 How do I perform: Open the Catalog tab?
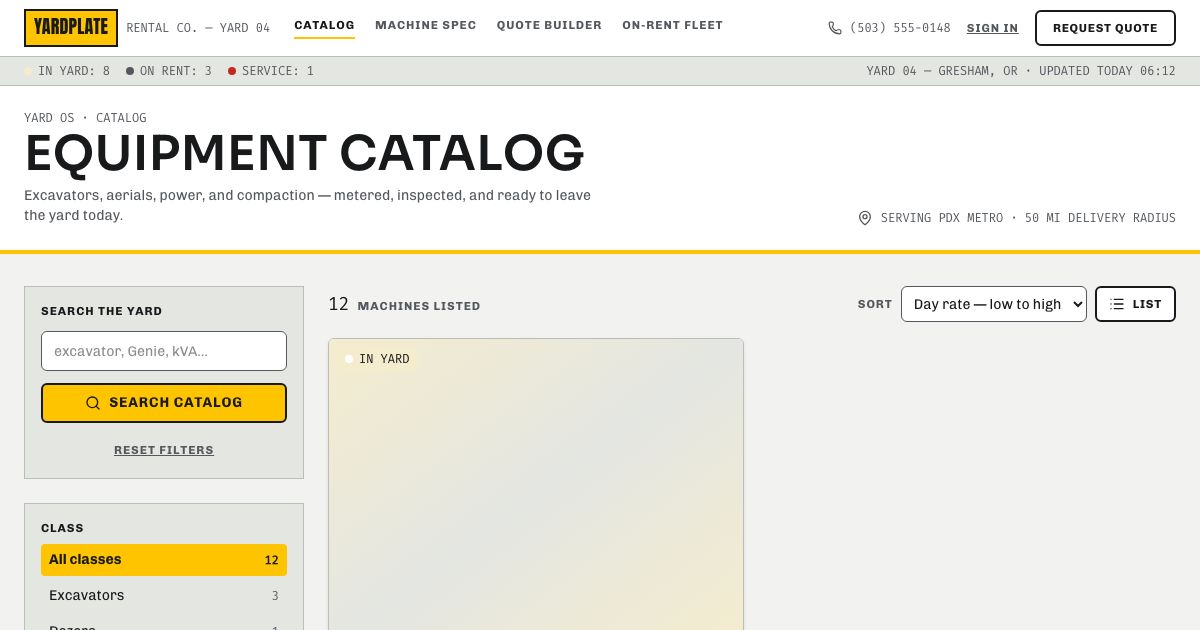324,25
